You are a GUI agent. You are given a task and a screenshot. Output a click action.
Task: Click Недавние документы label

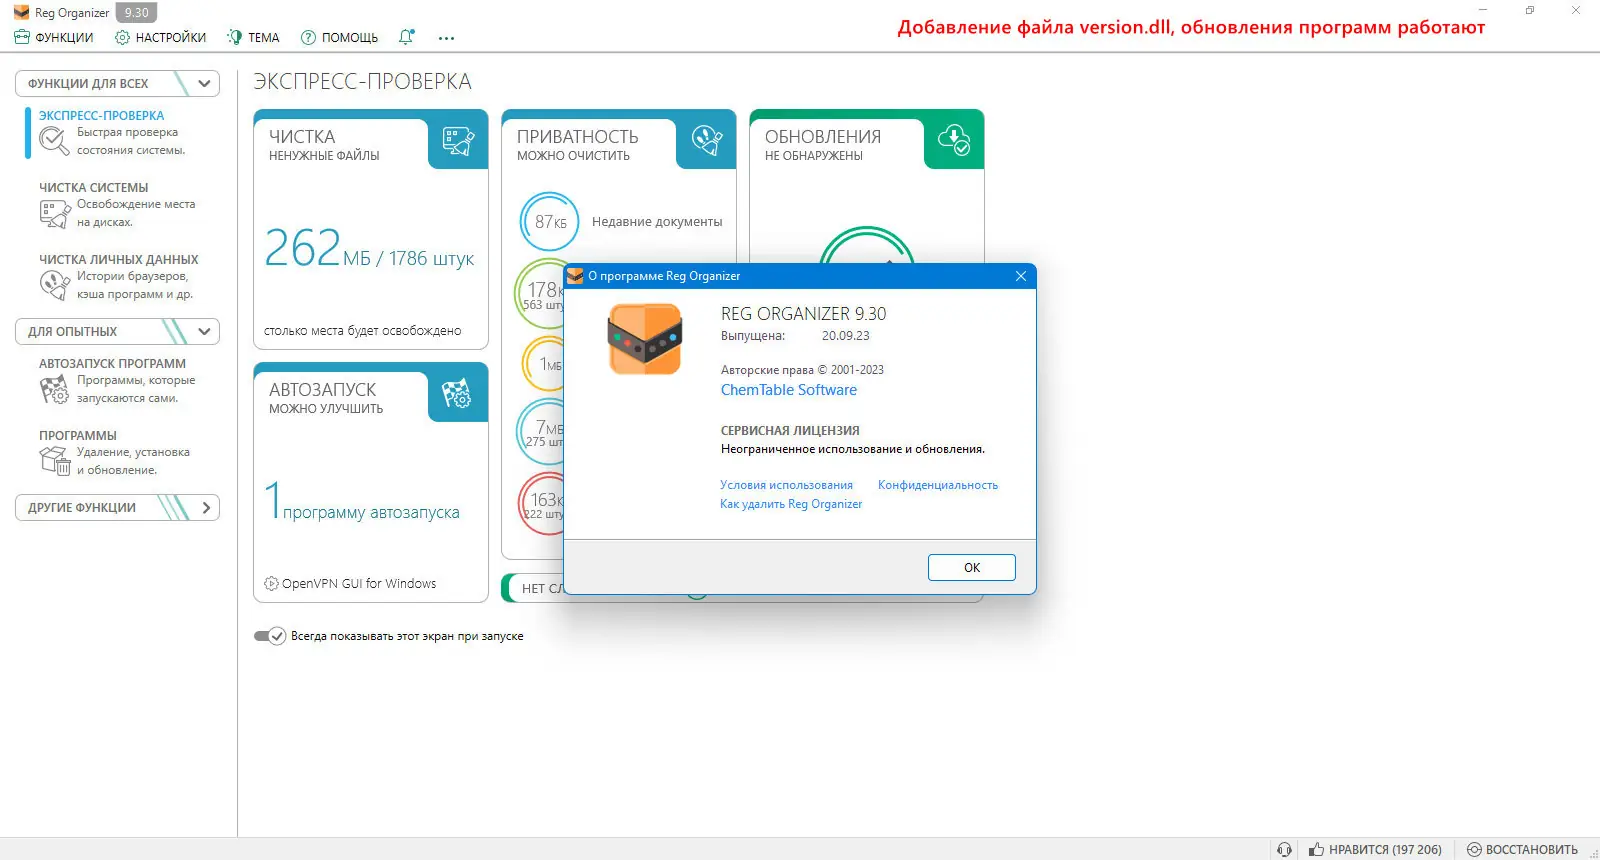657,222
